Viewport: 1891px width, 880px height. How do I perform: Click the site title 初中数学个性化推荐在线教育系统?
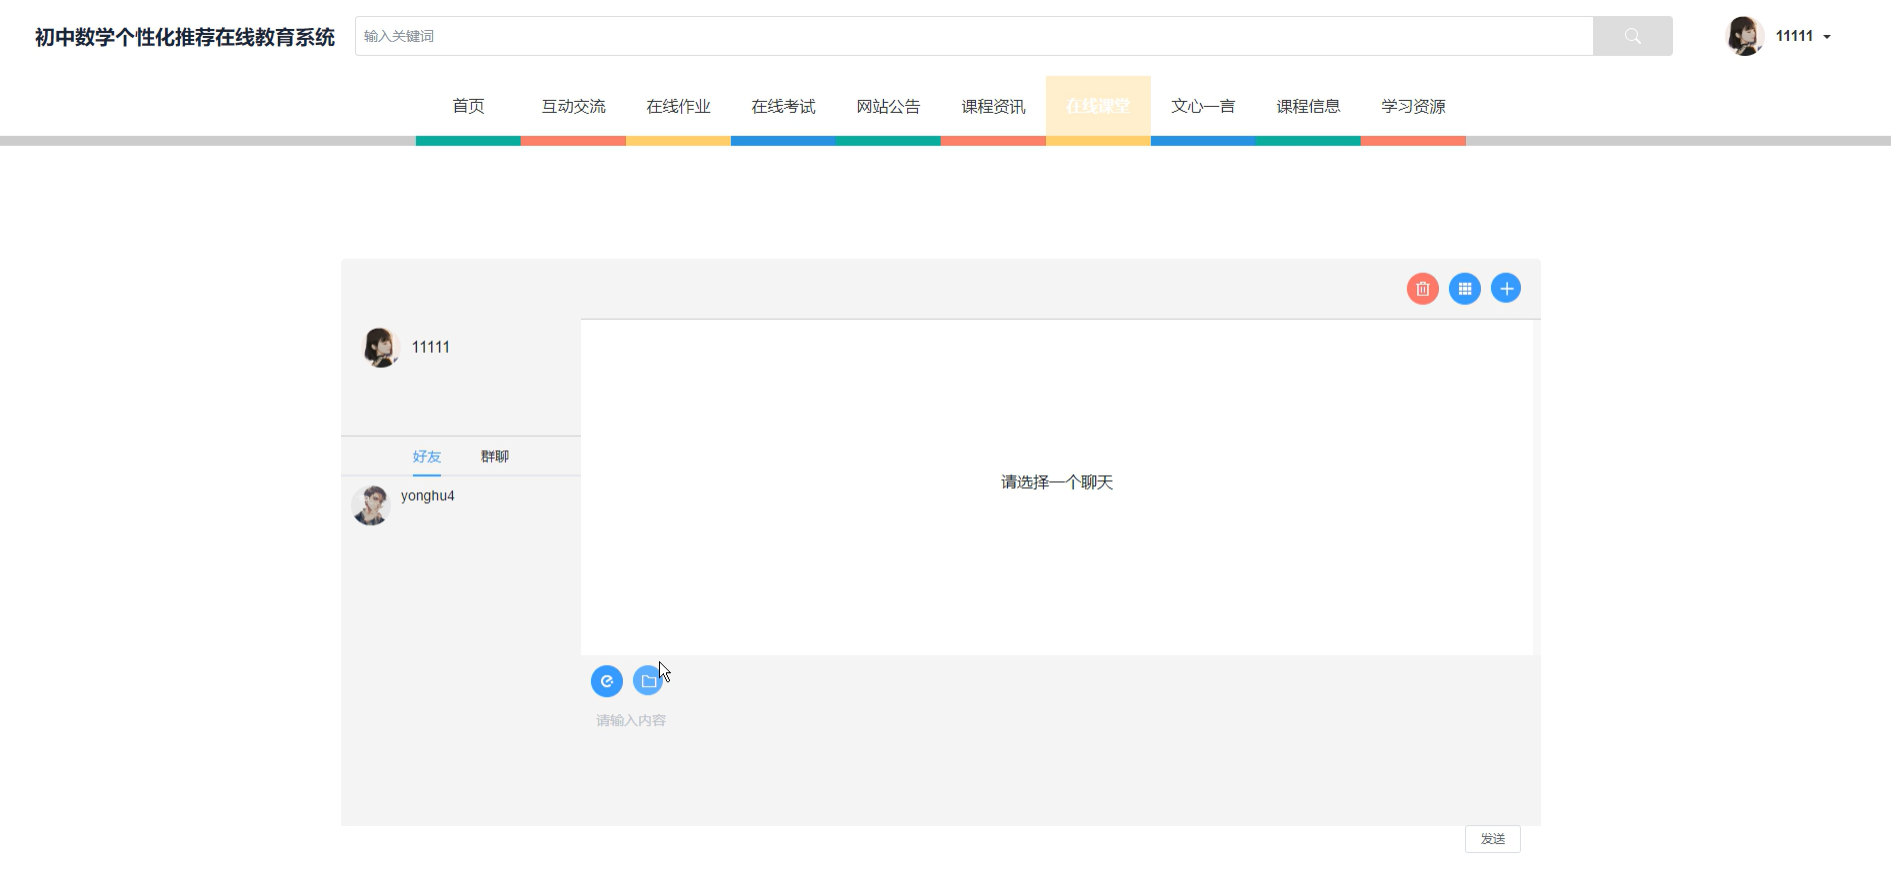pos(185,37)
